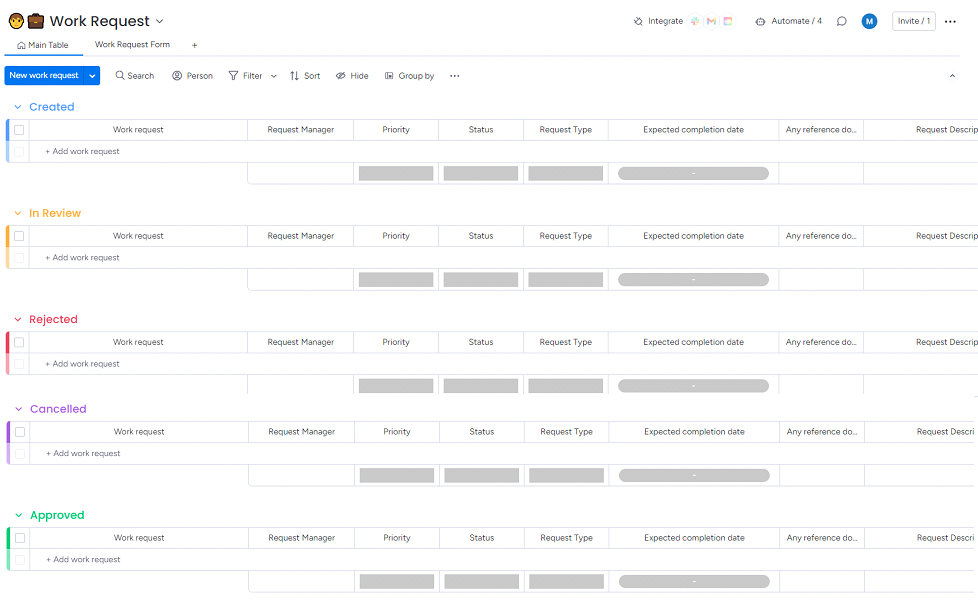Switch to Work Request Form tab
Viewport: 978px width, 613px height.
click(132, 44)
